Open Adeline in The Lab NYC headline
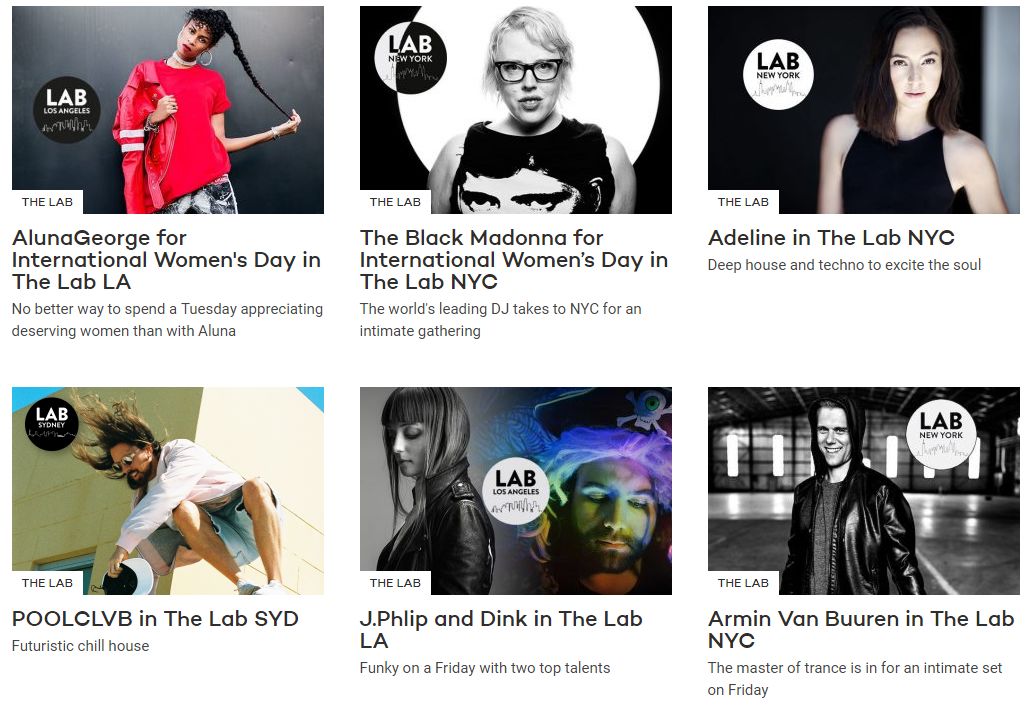Image resolution: width=1032 pixels, height=712 pixels. (831, 238)
